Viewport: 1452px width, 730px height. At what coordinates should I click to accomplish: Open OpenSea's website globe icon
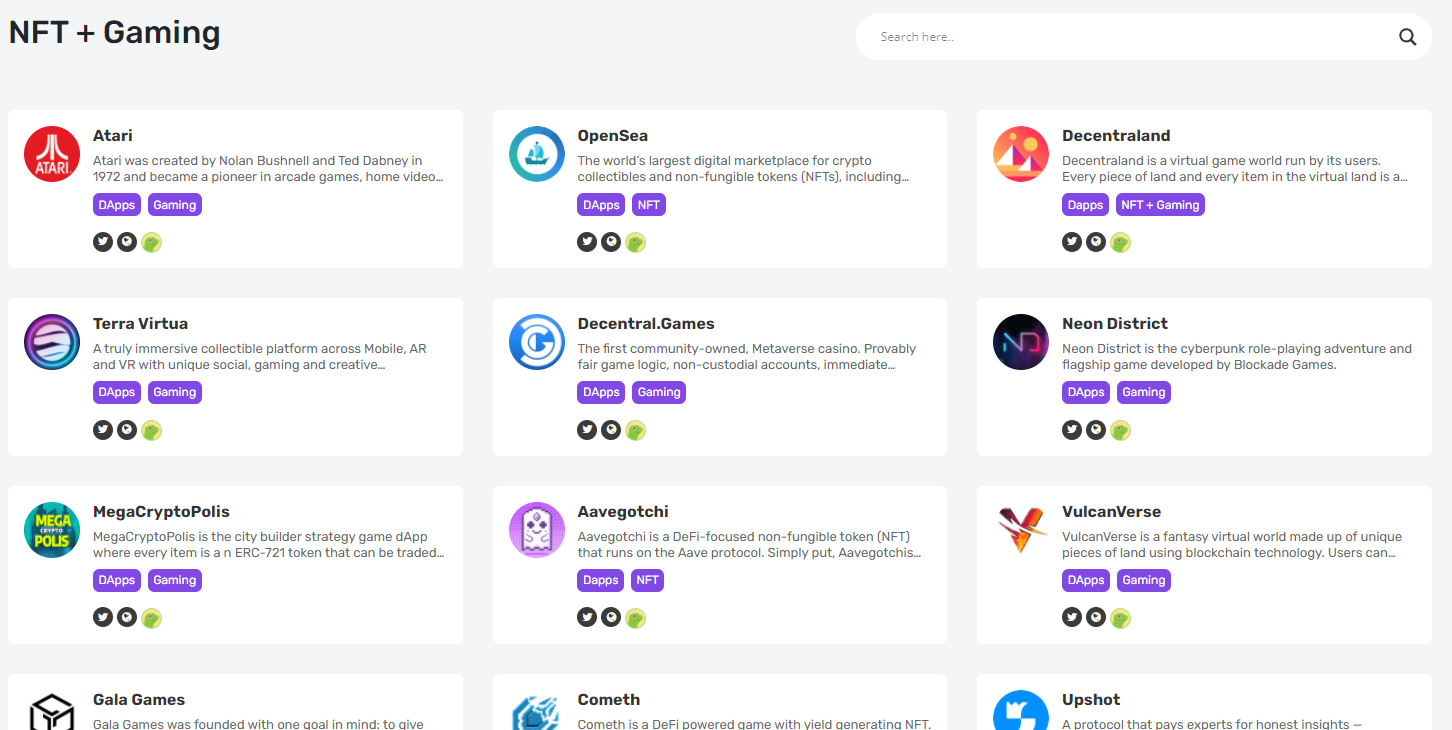[611, 242]
